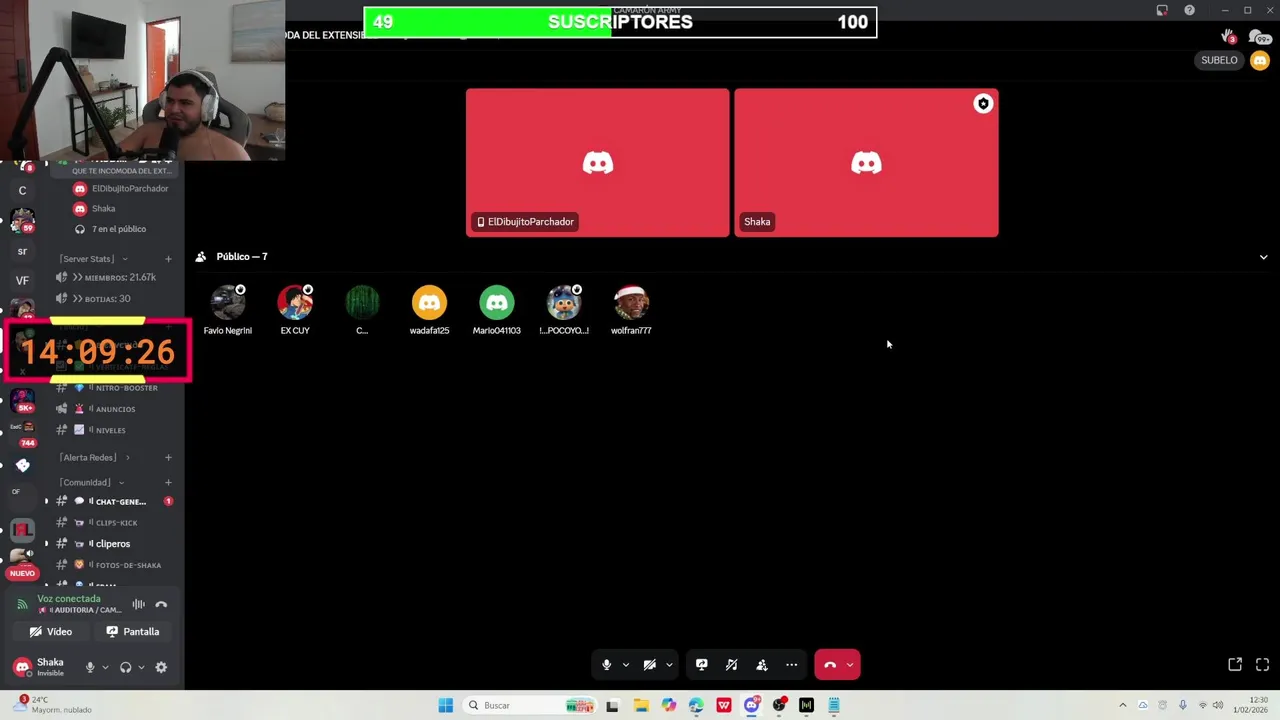Open EX CUY audience avatar

295,302
